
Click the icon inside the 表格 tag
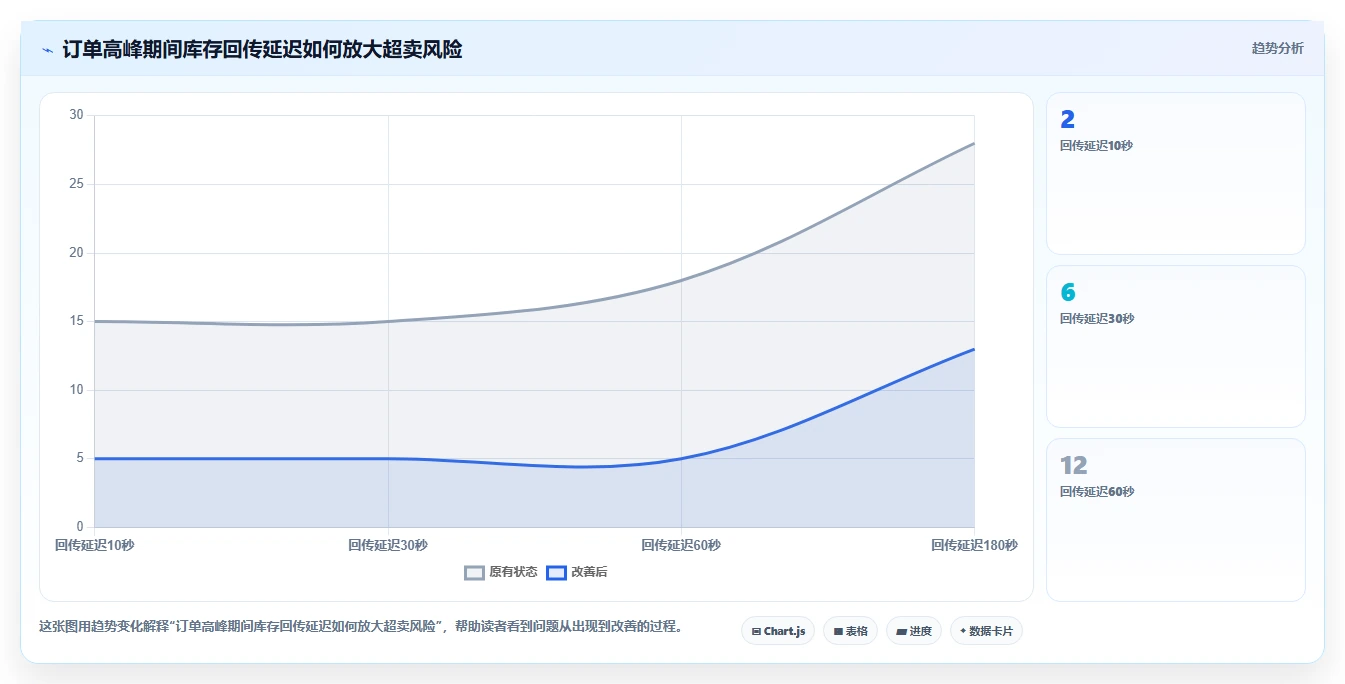[838, 632]
